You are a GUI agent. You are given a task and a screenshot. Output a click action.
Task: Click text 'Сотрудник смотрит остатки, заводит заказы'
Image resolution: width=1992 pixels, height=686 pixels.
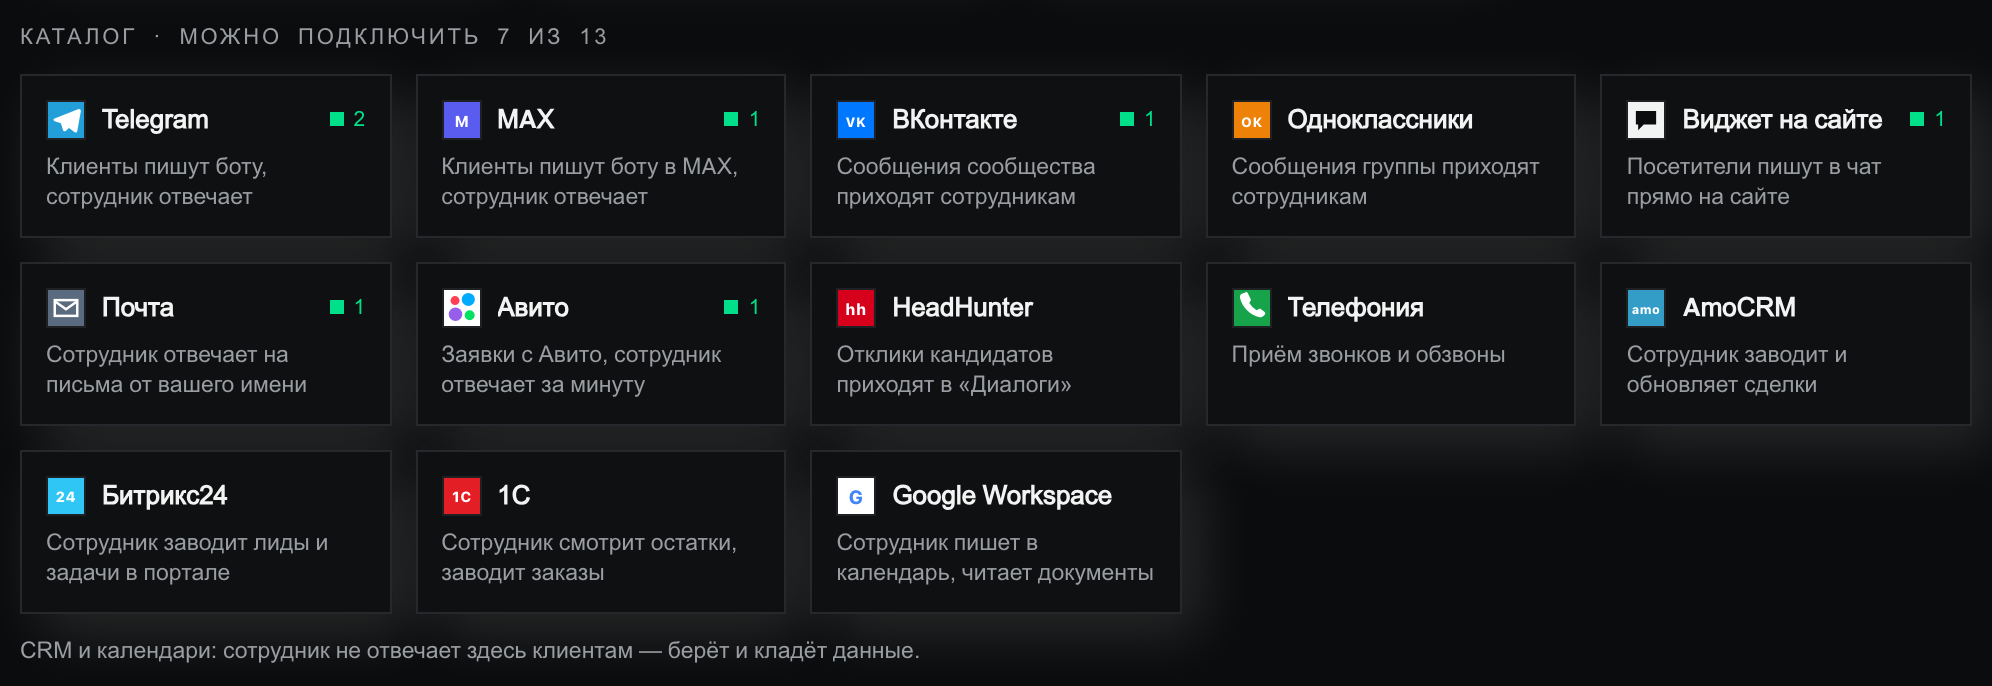pyautogui.click(x=589, y=558)
